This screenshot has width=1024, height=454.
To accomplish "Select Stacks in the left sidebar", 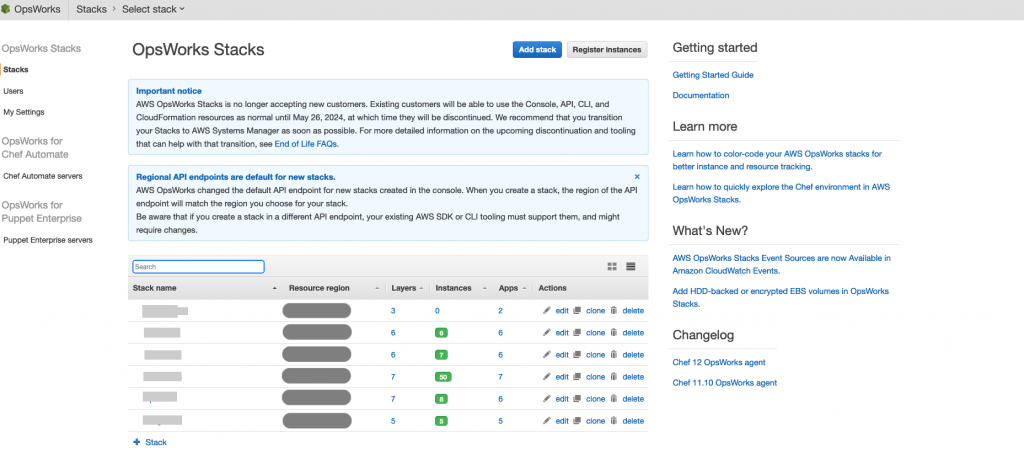I will (16, 69).
